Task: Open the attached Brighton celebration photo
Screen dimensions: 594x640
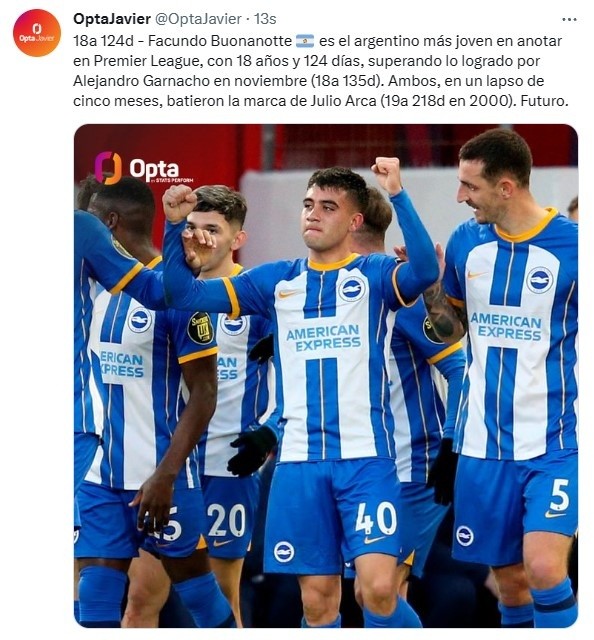Action: pyautogui.click(x=326, y=376)
